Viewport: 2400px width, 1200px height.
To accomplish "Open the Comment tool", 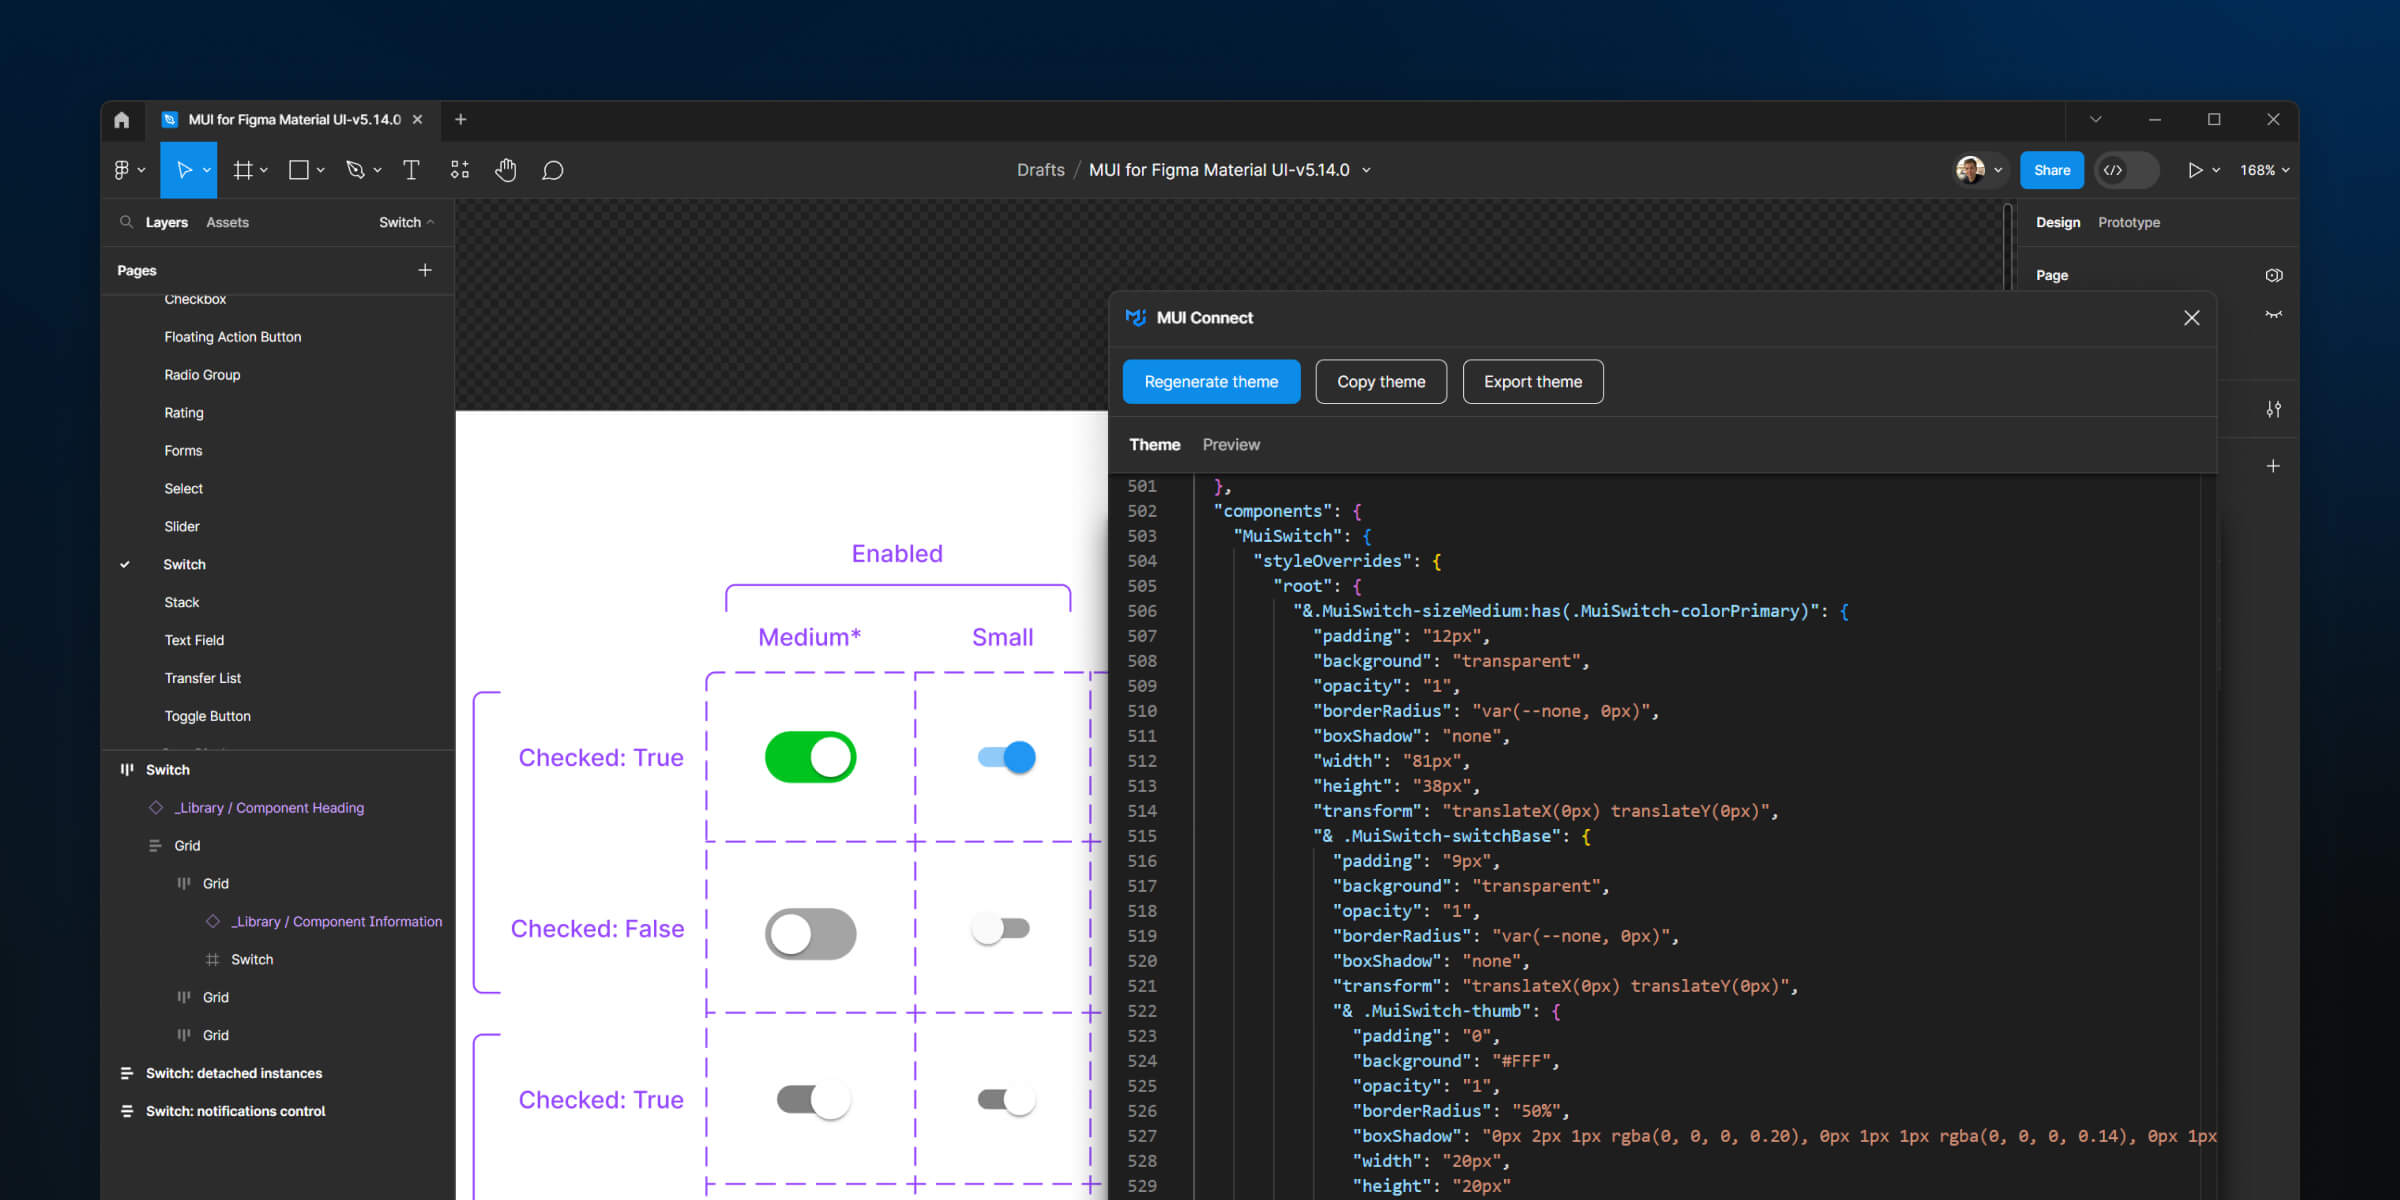I will [x=552, y=169].
